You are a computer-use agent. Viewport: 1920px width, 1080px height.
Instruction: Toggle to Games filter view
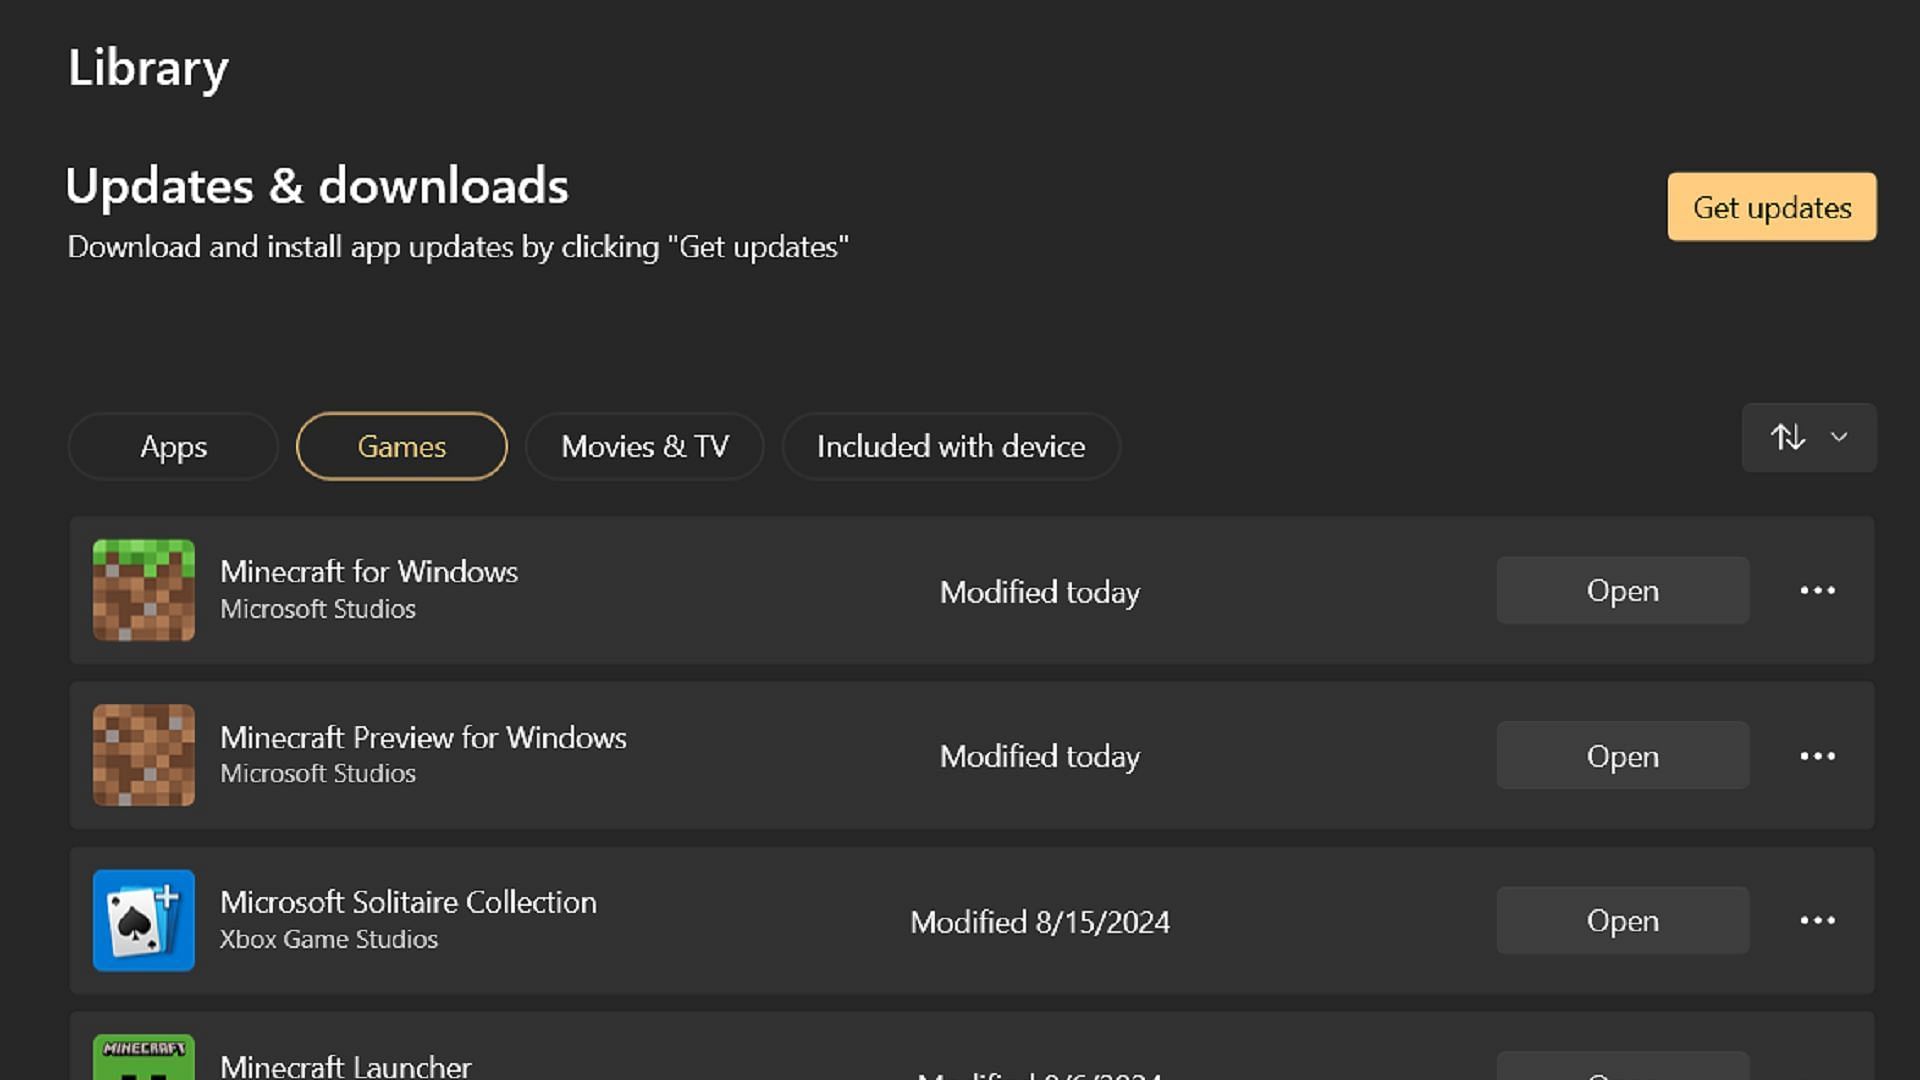click(401, 446)
